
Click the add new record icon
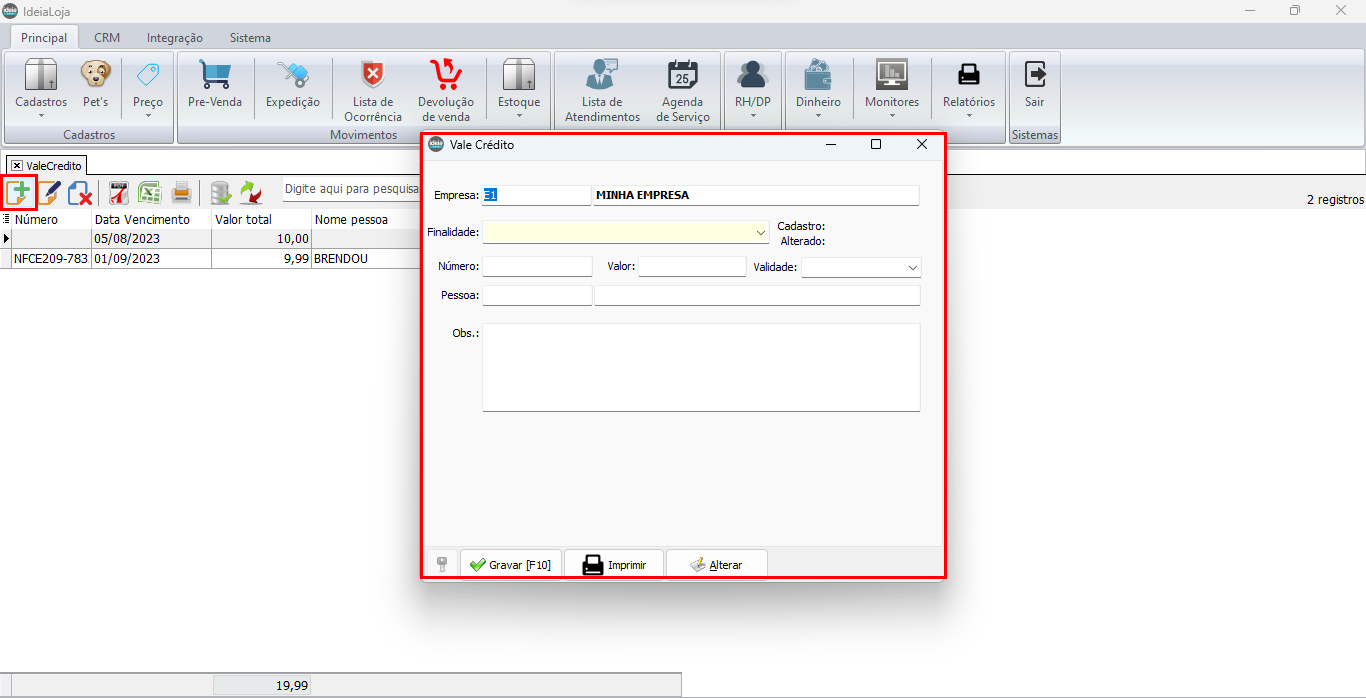19,192
